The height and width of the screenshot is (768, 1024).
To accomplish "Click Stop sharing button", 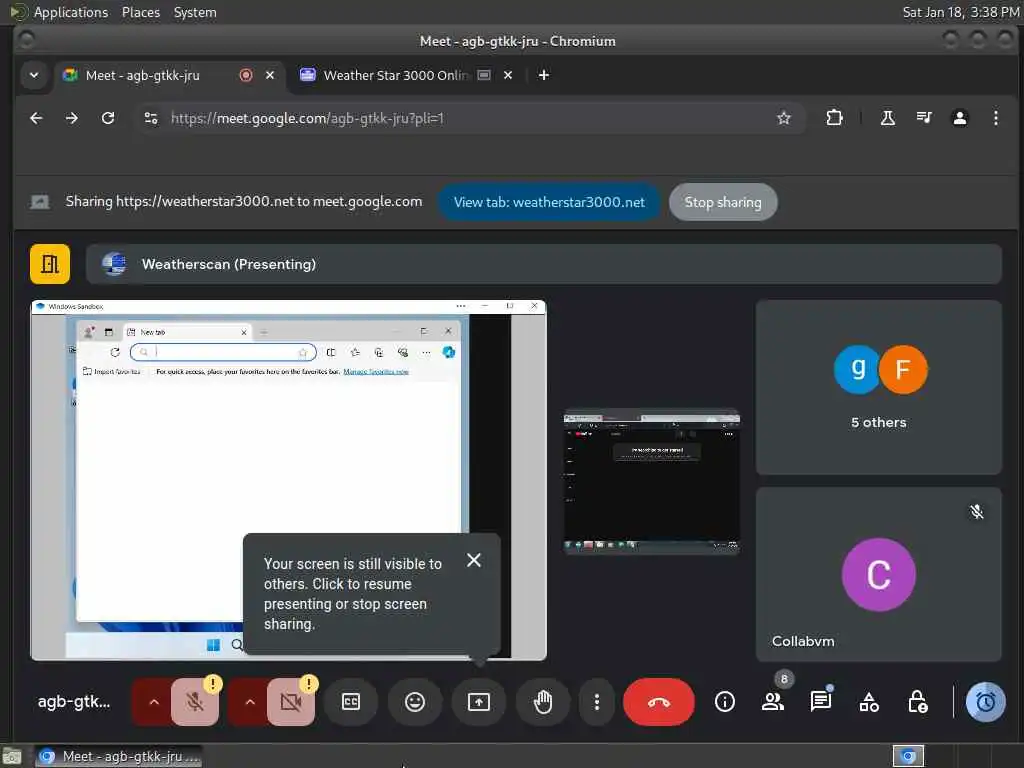I will pos(723,202).
